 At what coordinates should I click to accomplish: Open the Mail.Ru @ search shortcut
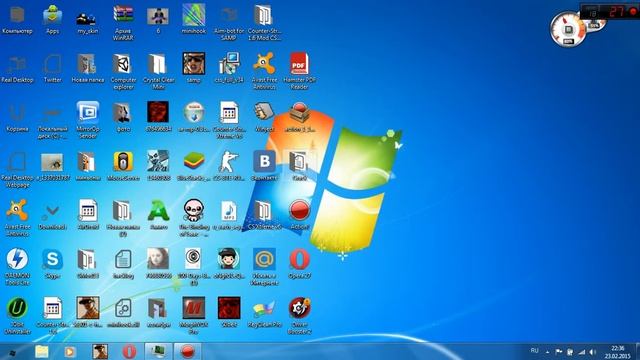[x=264, y=268]
